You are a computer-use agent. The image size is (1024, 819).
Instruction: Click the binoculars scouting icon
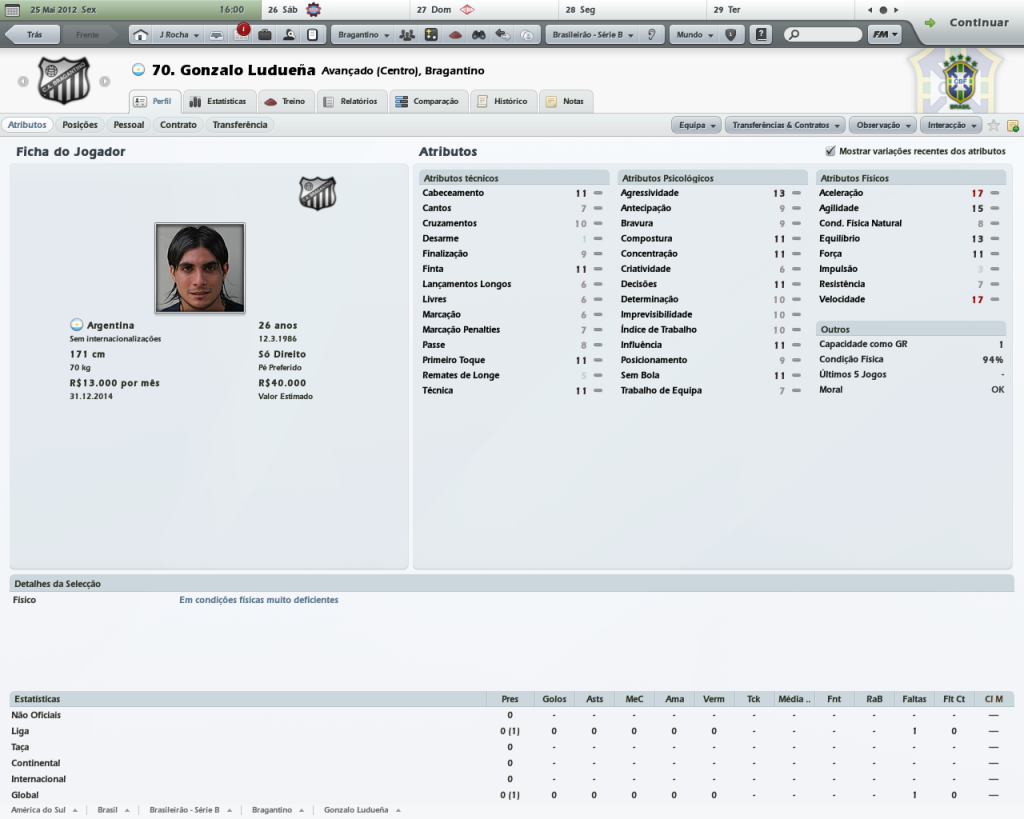[x=479, y=35]
